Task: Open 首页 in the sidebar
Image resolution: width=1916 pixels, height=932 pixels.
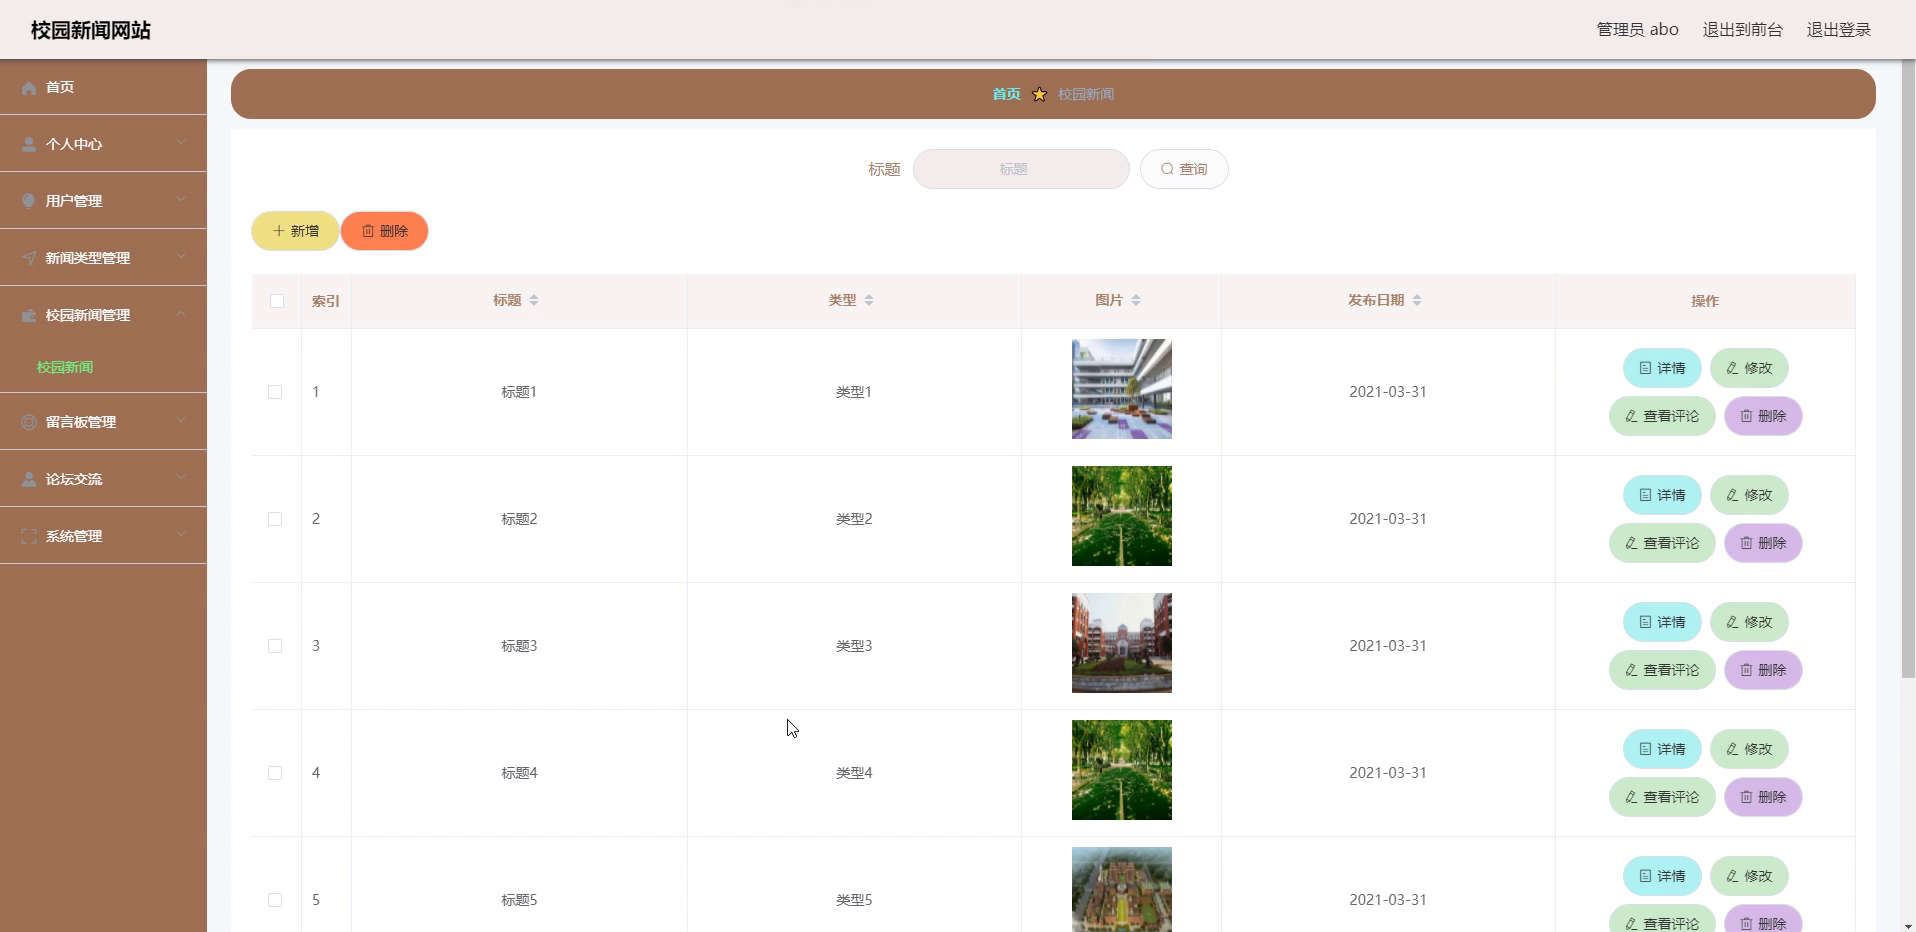Action: [x=103, y=87]
